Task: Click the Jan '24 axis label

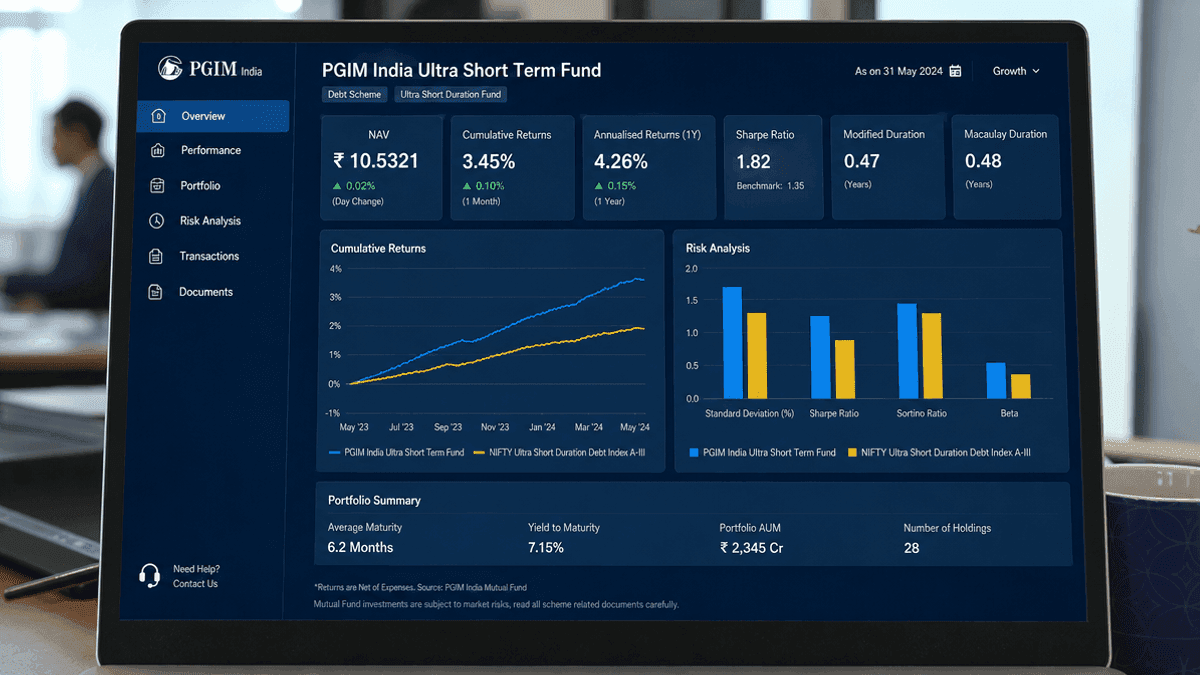Action: (x=542, y=427)
